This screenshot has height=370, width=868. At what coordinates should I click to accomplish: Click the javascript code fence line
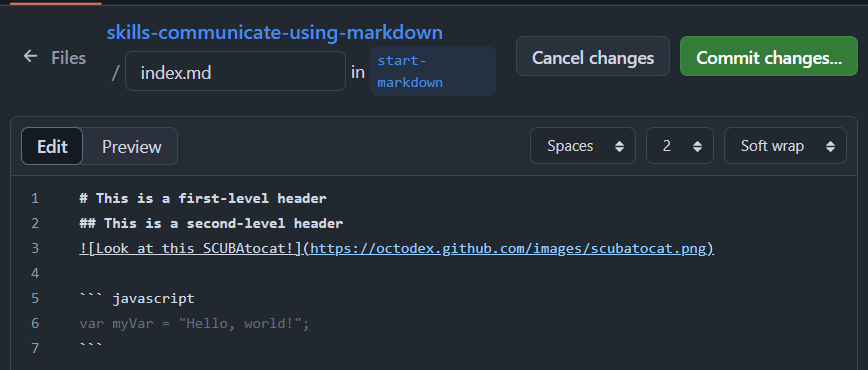137,299
